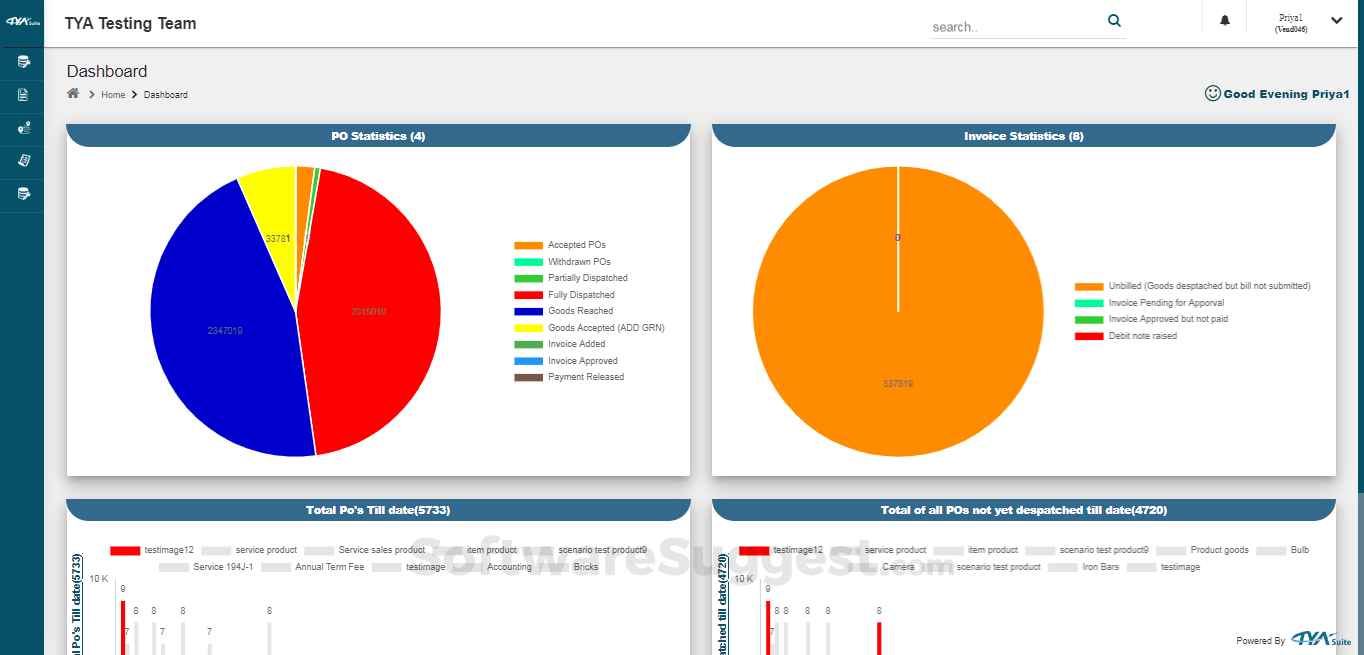Screen dimensions: 1364x655
Task: Focus the search input field
Action: point(1017,27)
